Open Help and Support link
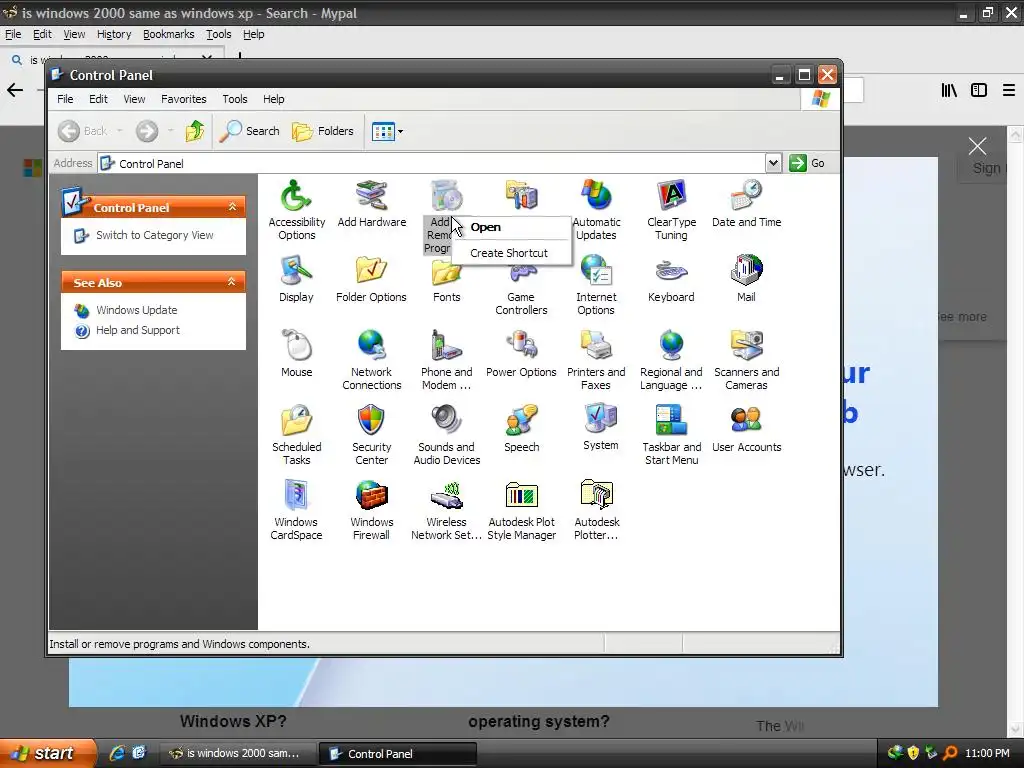 pyautogui.click(x=138, y=330)
